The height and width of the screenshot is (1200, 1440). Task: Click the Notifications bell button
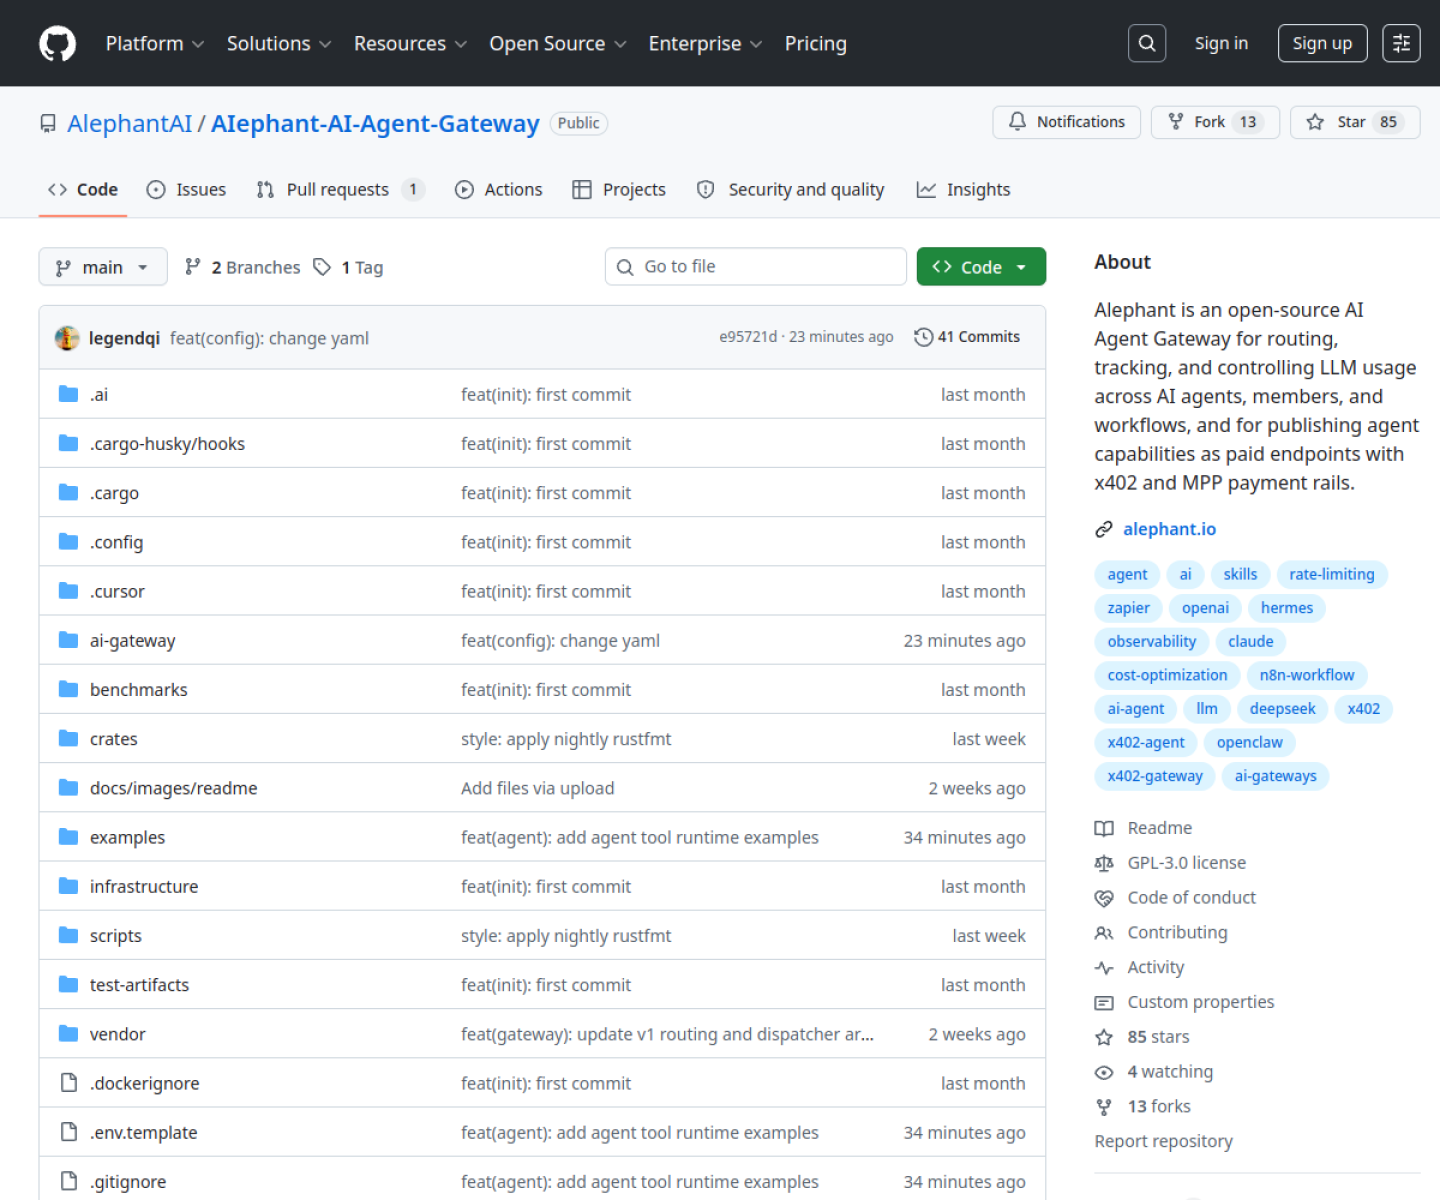(x=1066, y=122)
